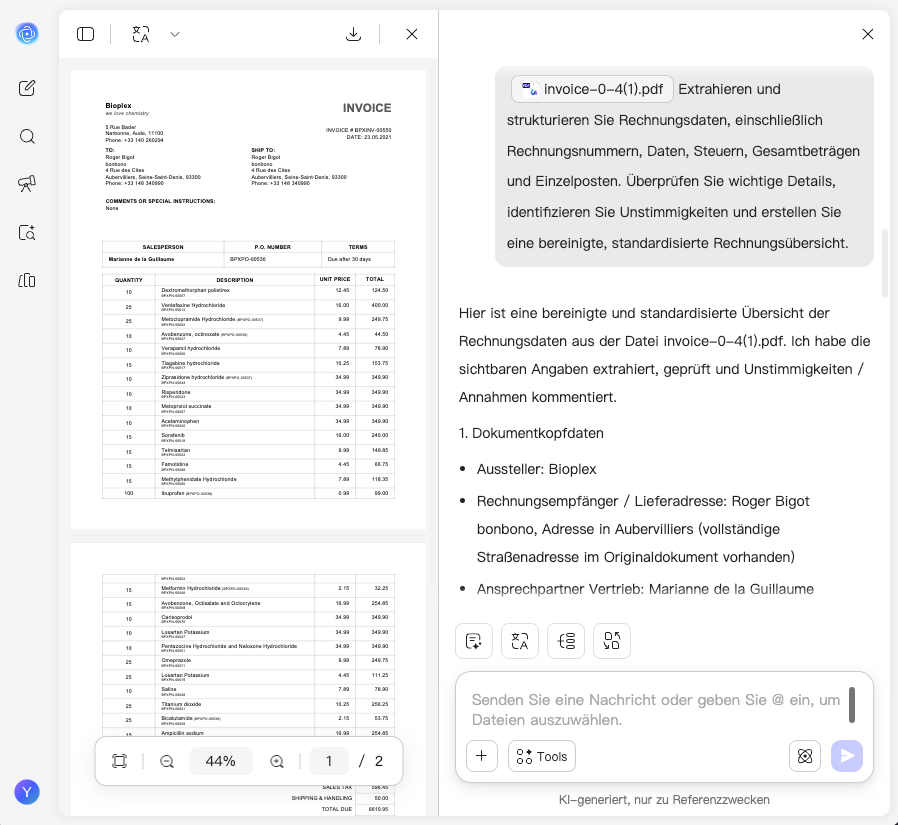Open the telescope explore icon in sidebar

(27, 184)
